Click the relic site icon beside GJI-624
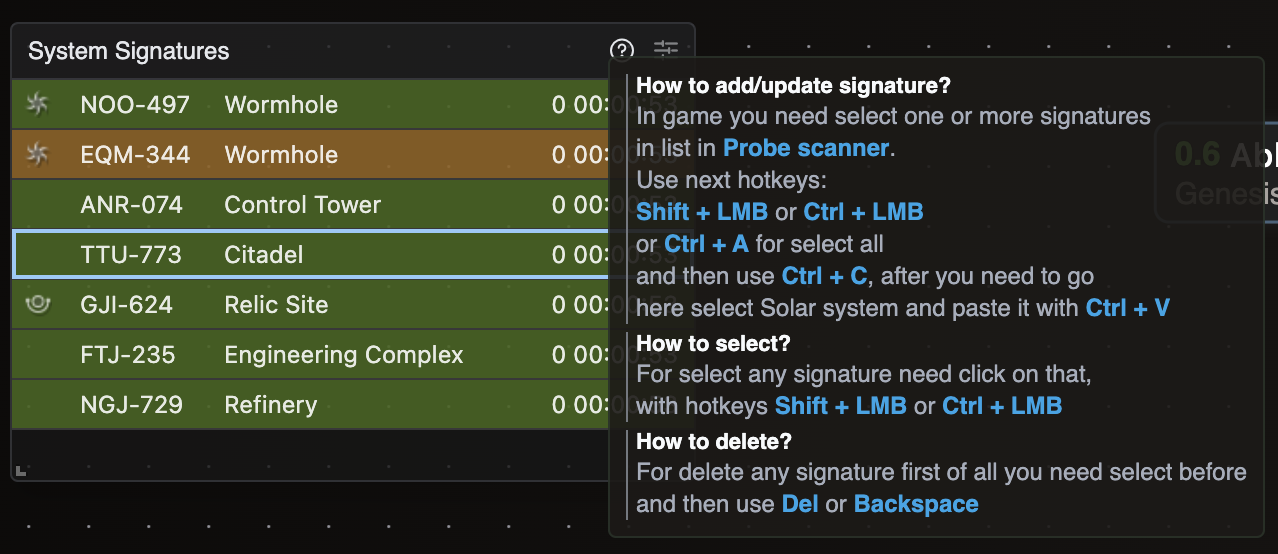The width and height of the screenshot is (1278, 554). pyautogui.click(x=38, y=304)
